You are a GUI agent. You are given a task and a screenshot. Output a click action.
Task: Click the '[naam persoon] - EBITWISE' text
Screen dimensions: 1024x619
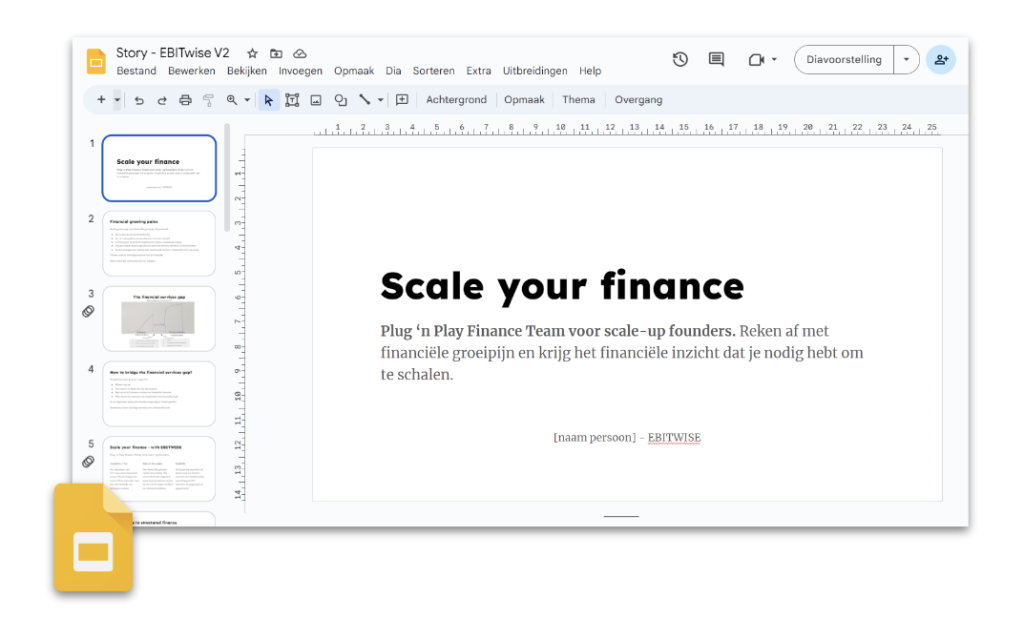click(x=627, y=437)
